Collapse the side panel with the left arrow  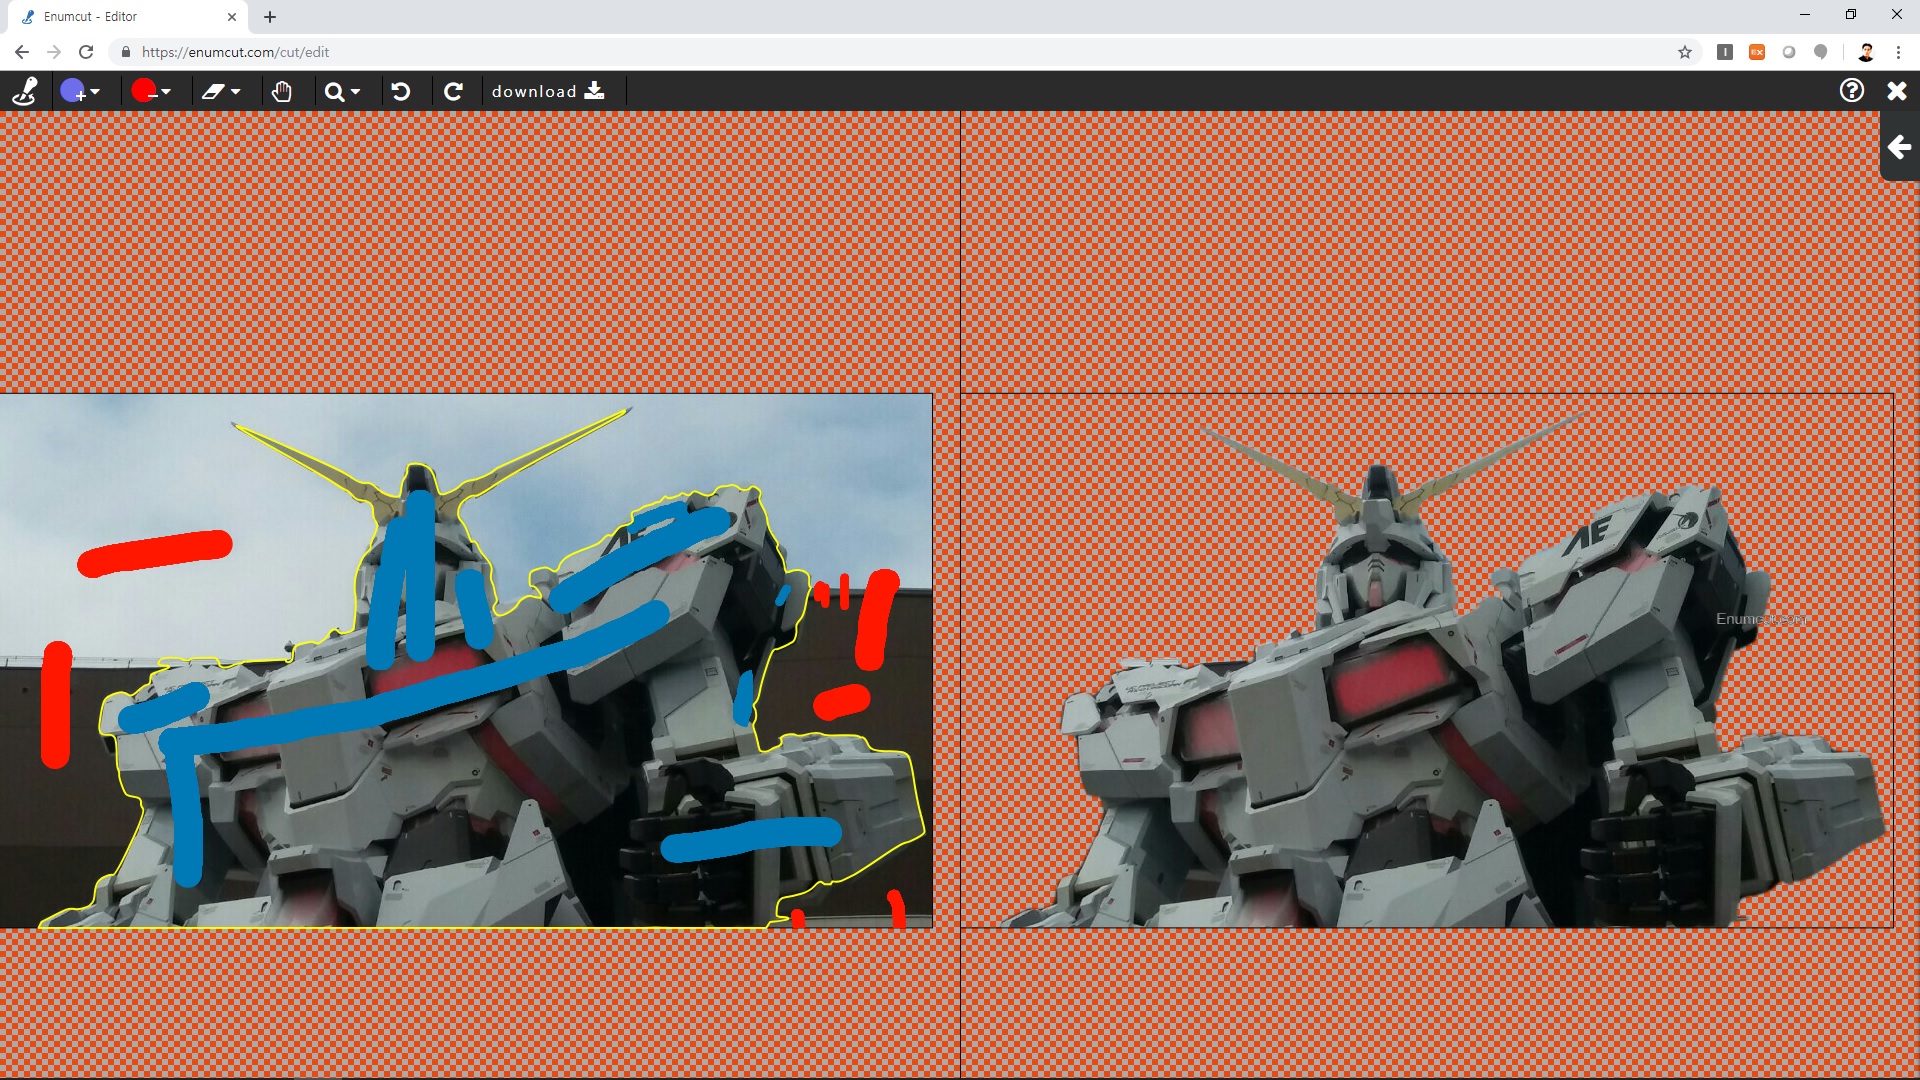click(x=1900, y=147)
